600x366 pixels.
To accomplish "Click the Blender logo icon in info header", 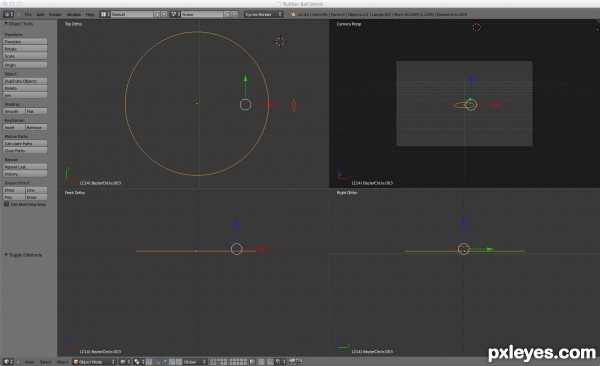I will [293, 15].
